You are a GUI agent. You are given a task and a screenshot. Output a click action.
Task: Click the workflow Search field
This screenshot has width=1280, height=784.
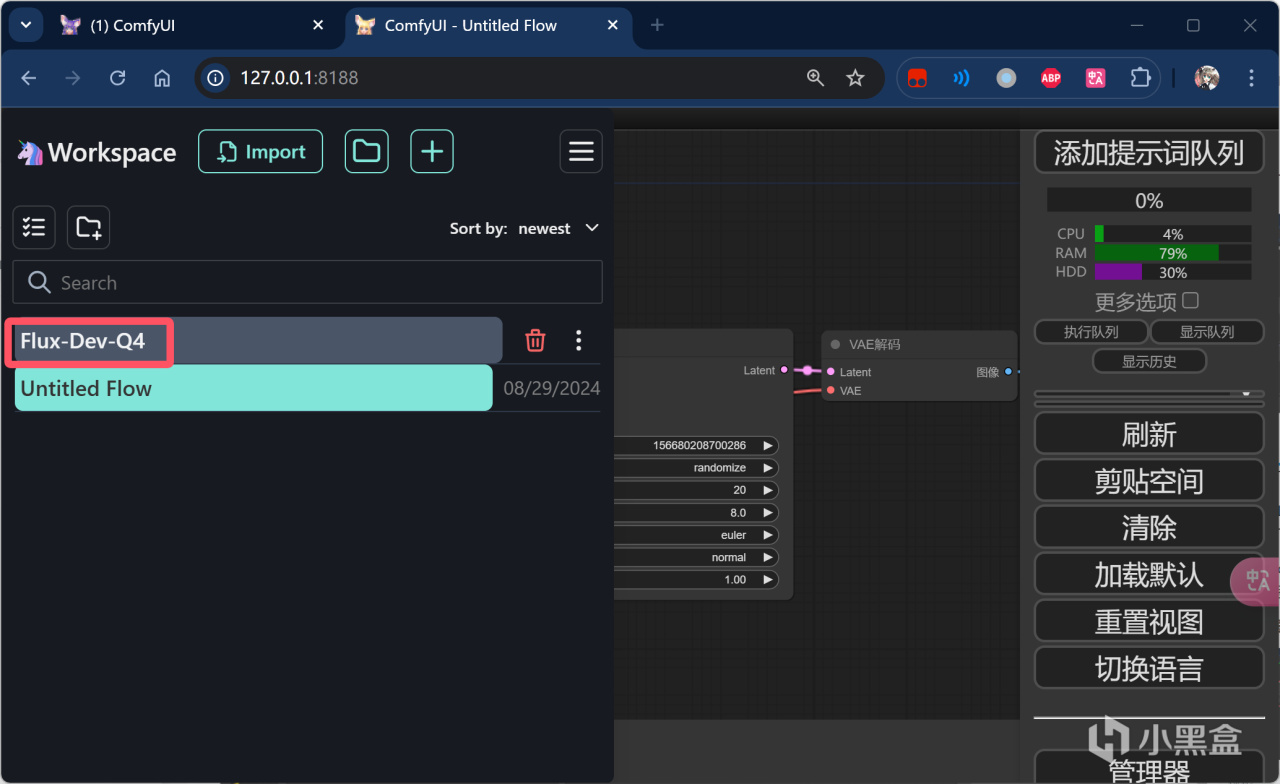[x=307, y=282]
